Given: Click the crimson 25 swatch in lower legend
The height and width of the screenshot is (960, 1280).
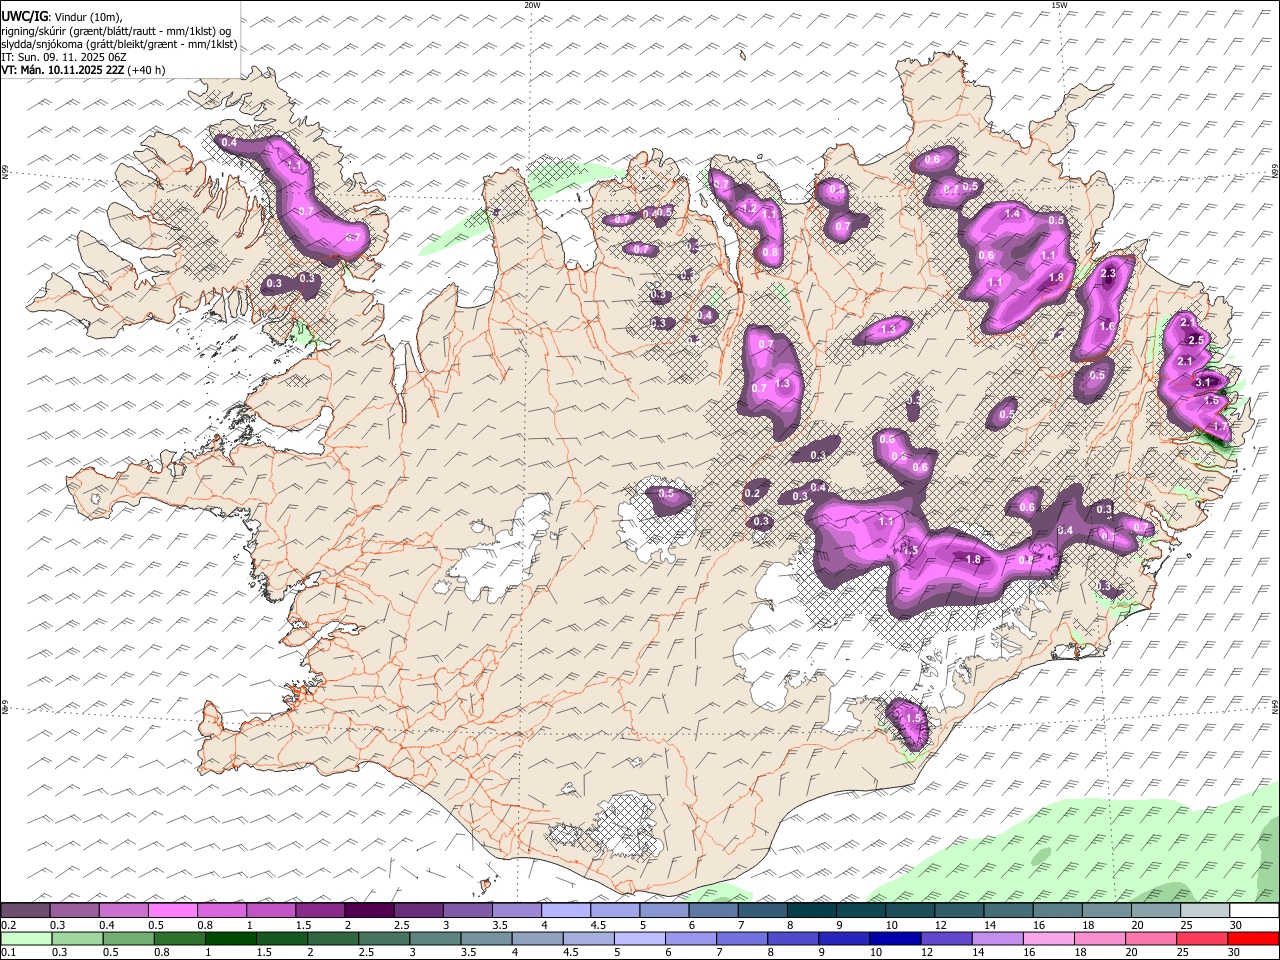Looking at the screenshot, I should [1201, 939].
